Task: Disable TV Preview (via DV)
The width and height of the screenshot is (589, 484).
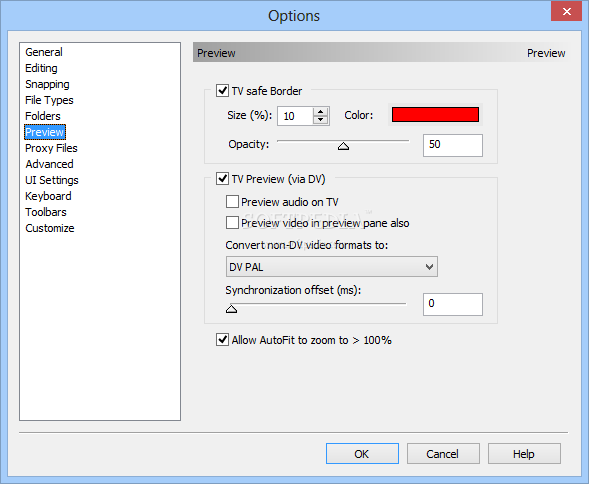Action: [222, 178]
